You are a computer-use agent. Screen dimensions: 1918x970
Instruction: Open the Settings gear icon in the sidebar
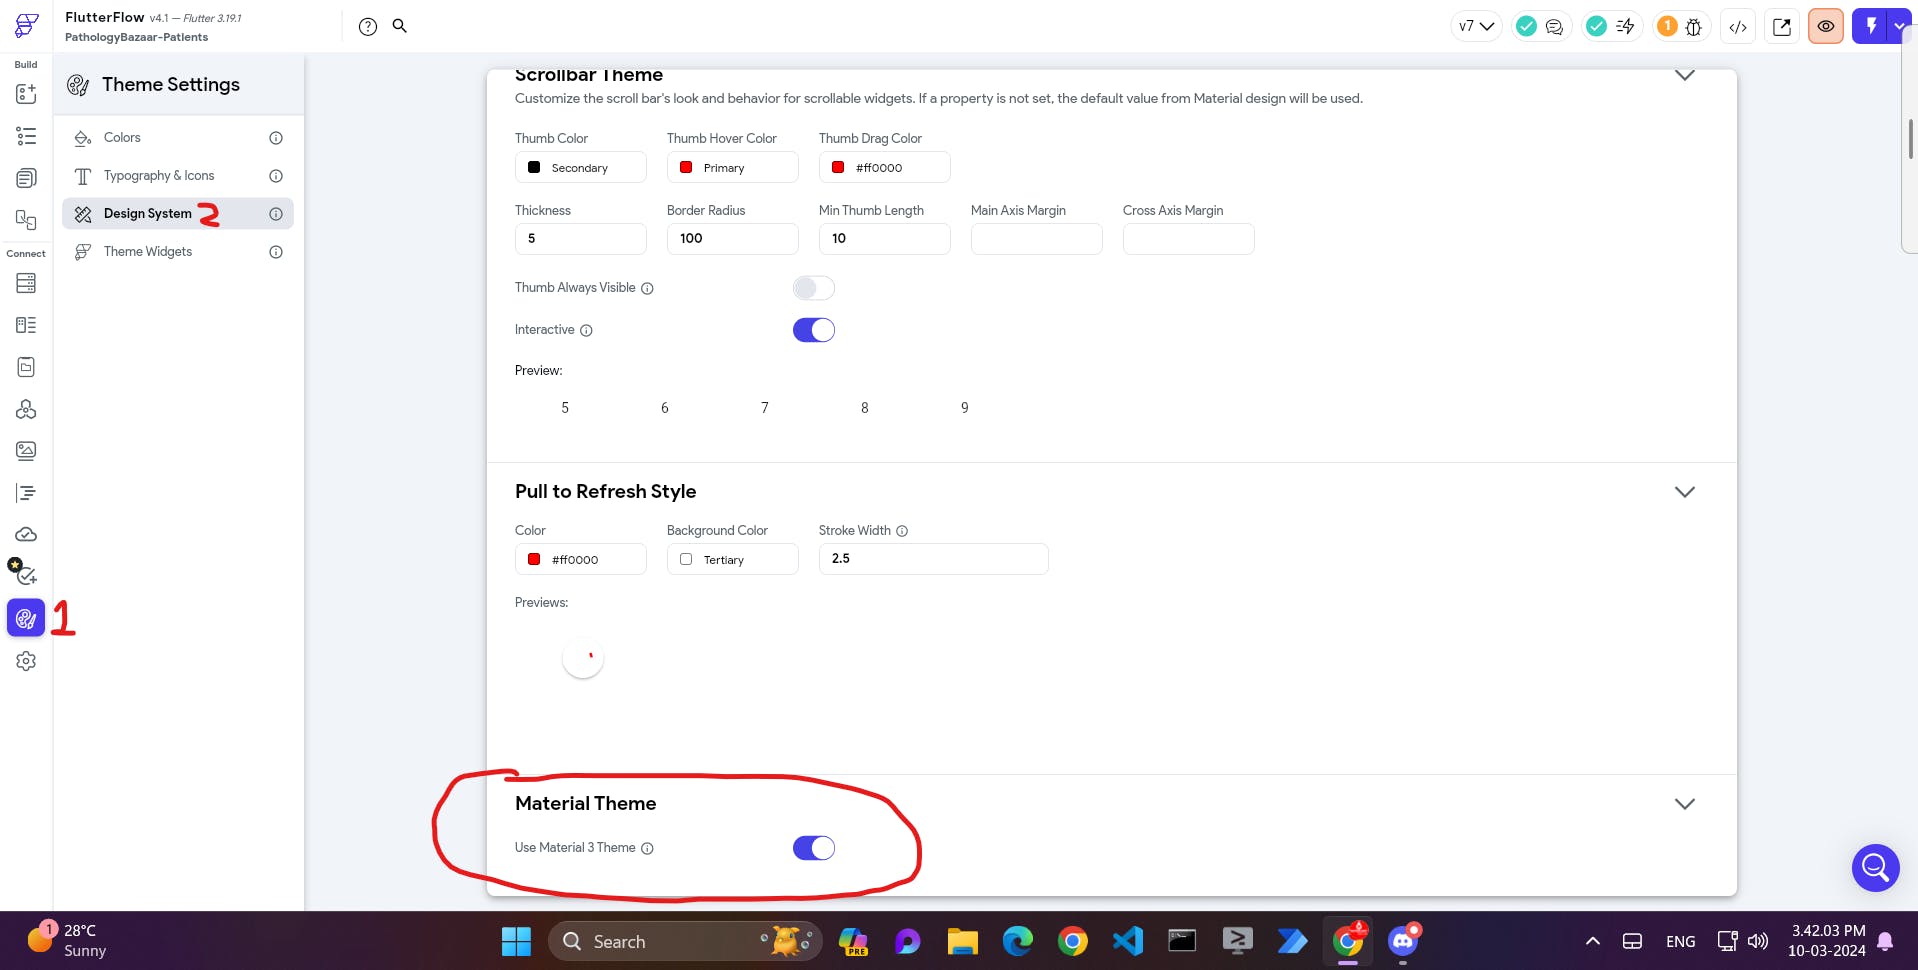26,661
